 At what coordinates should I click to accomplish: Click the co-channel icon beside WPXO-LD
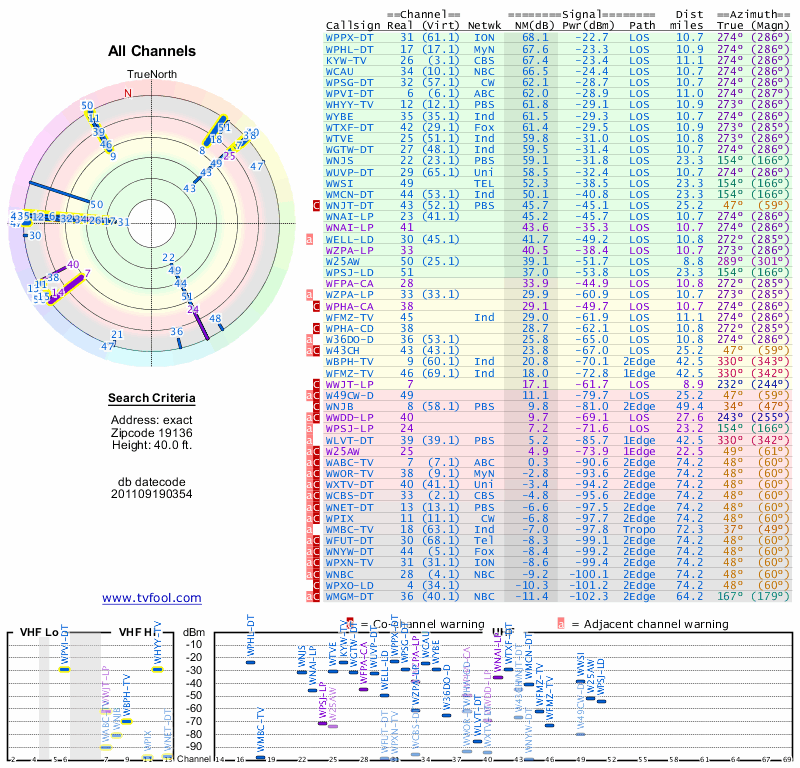316,585
